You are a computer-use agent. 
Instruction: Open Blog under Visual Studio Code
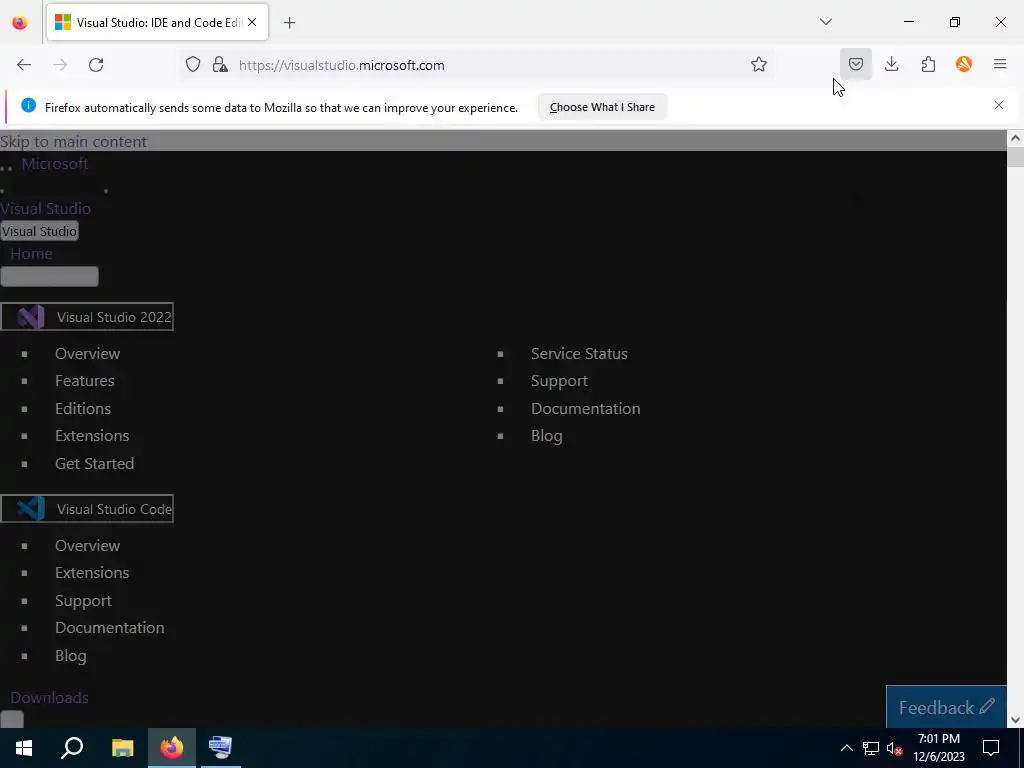coord(71,655)
